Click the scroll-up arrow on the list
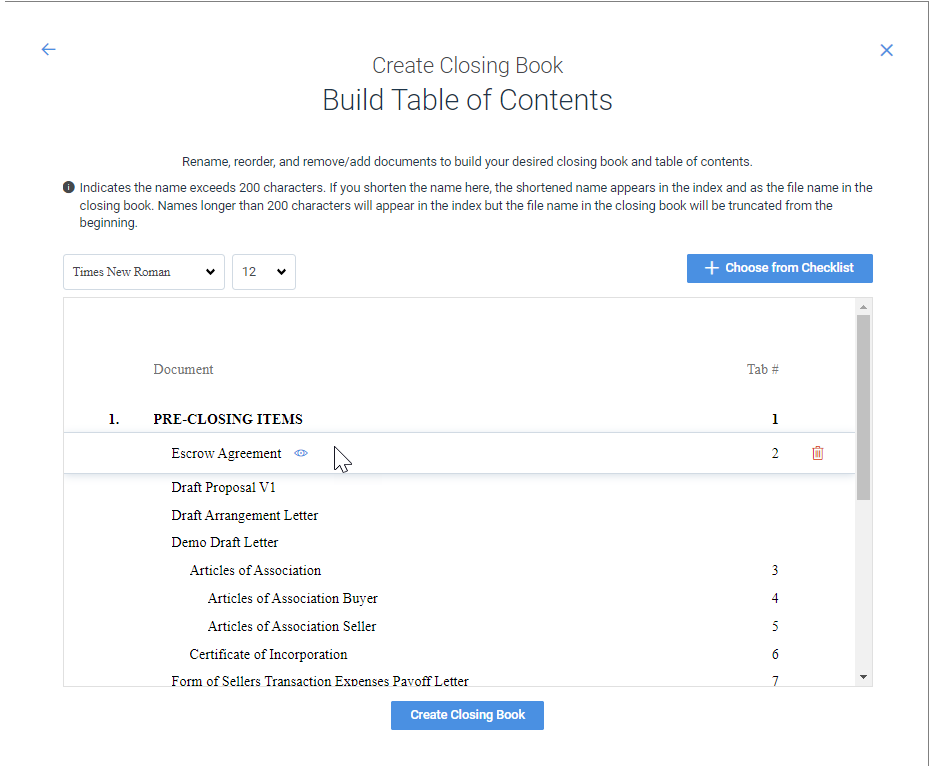 pyautogui.click(x=862, y=308)
